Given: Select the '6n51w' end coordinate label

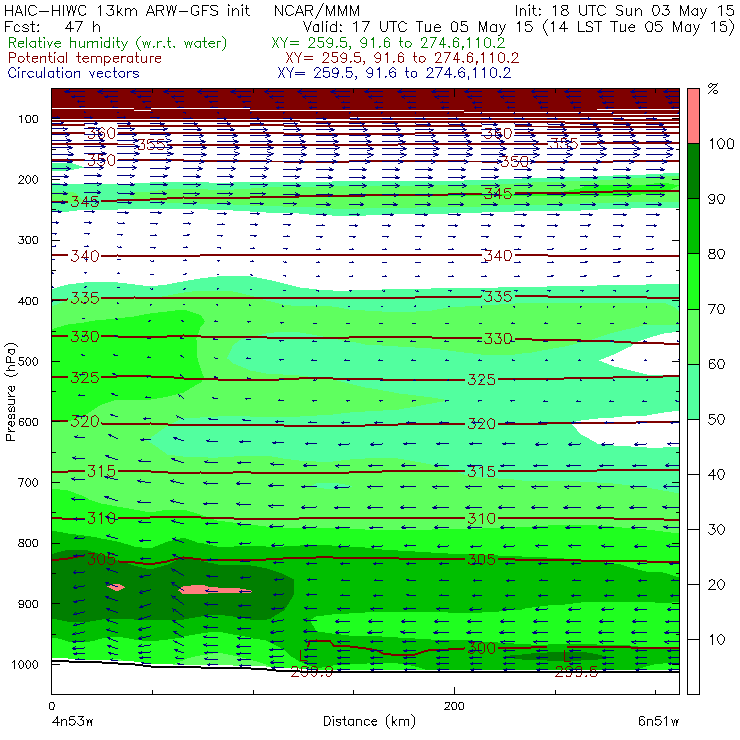Looking at the screenshot, I should pyautogui.click(x=658, y=722).
